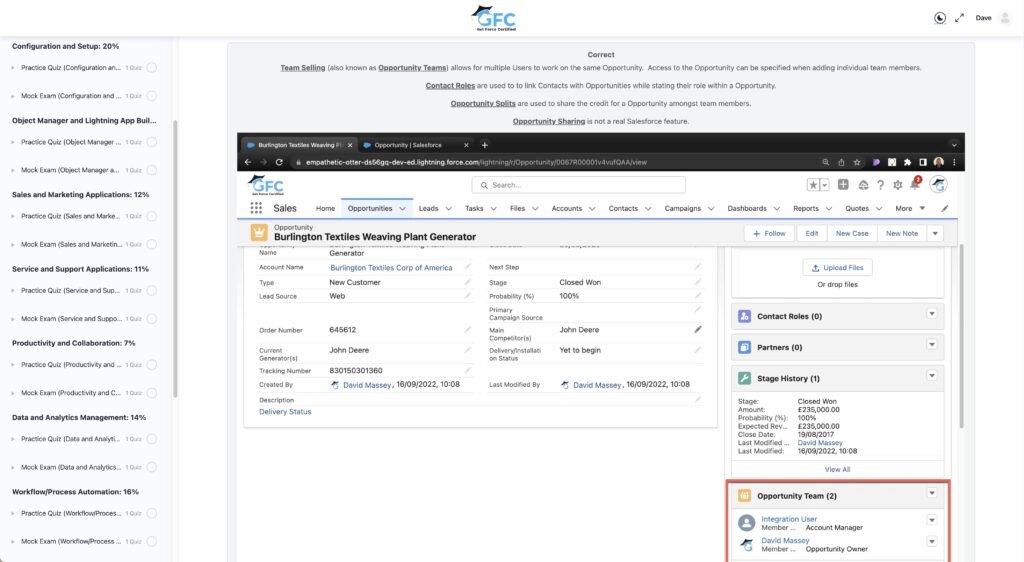Screen dimensions: 1024x562
Task: Close the Burlington Textiles browser tab
Action: (x=350, y=145)
